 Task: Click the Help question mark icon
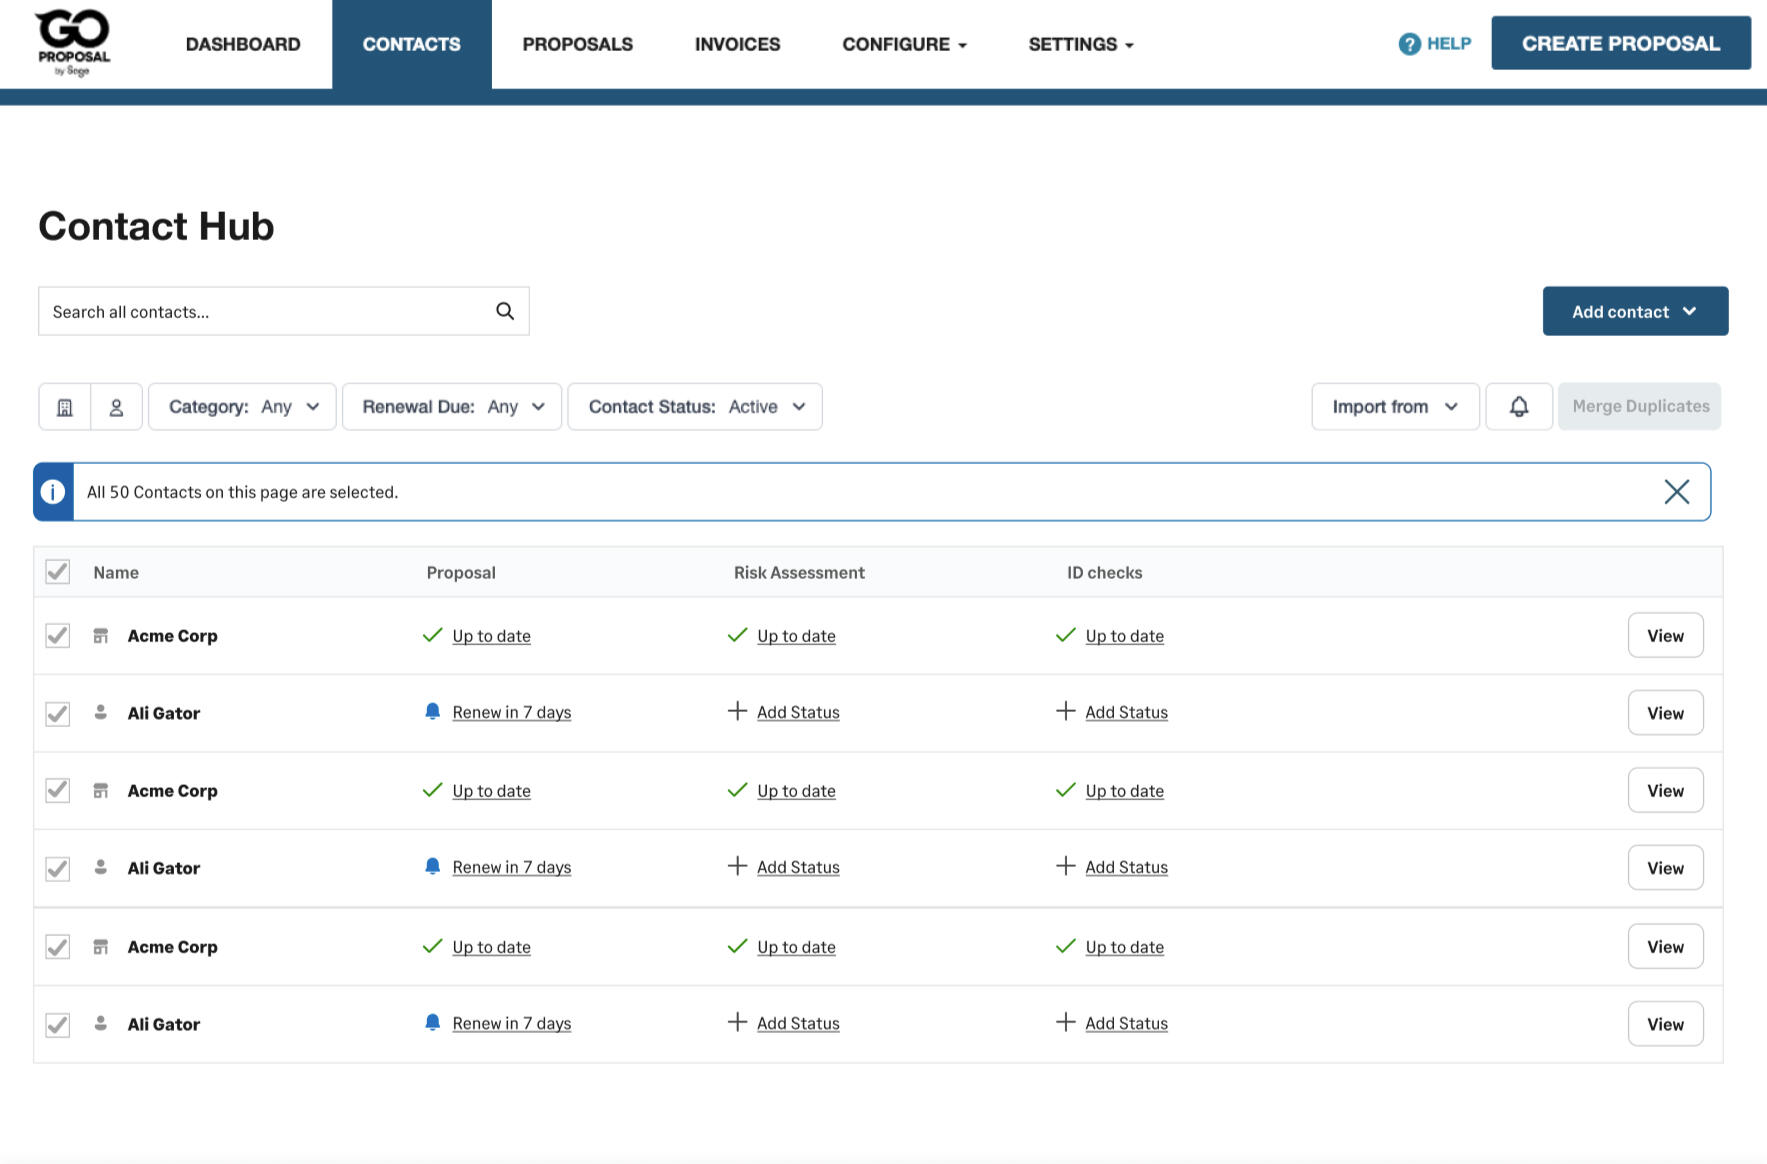pyautogui.click(x=1409, y=44)
